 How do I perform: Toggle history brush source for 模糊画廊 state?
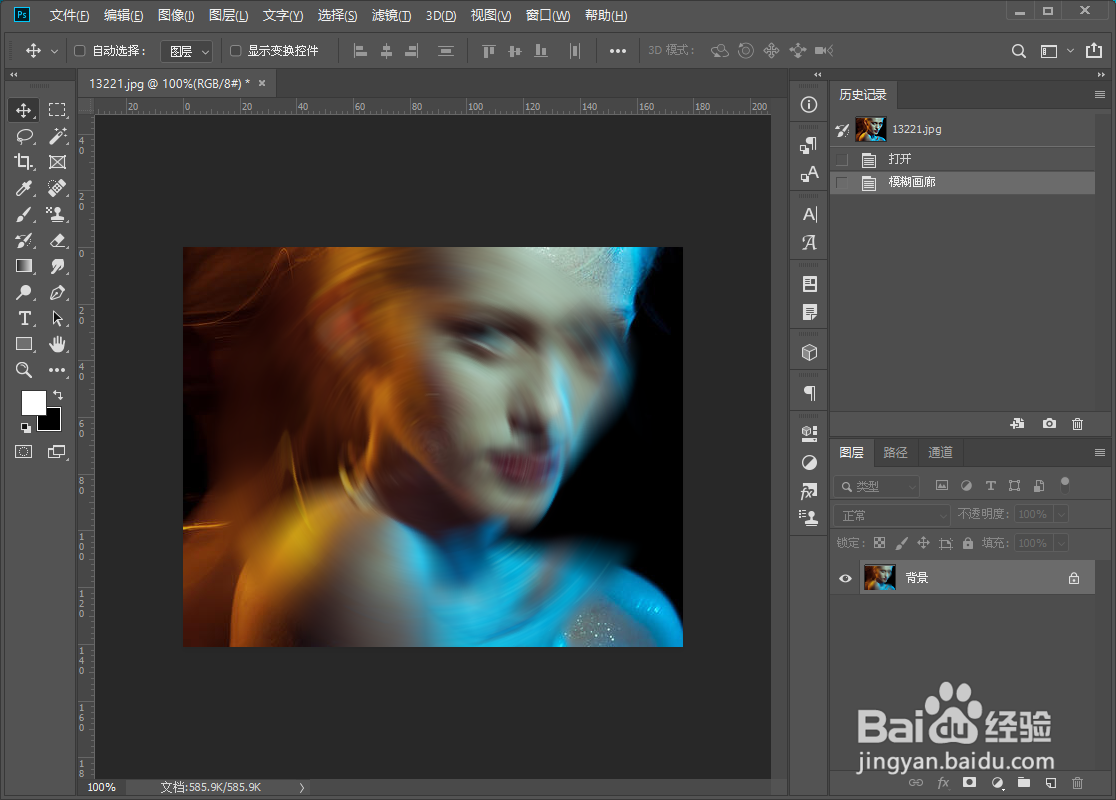coord(842,183)
